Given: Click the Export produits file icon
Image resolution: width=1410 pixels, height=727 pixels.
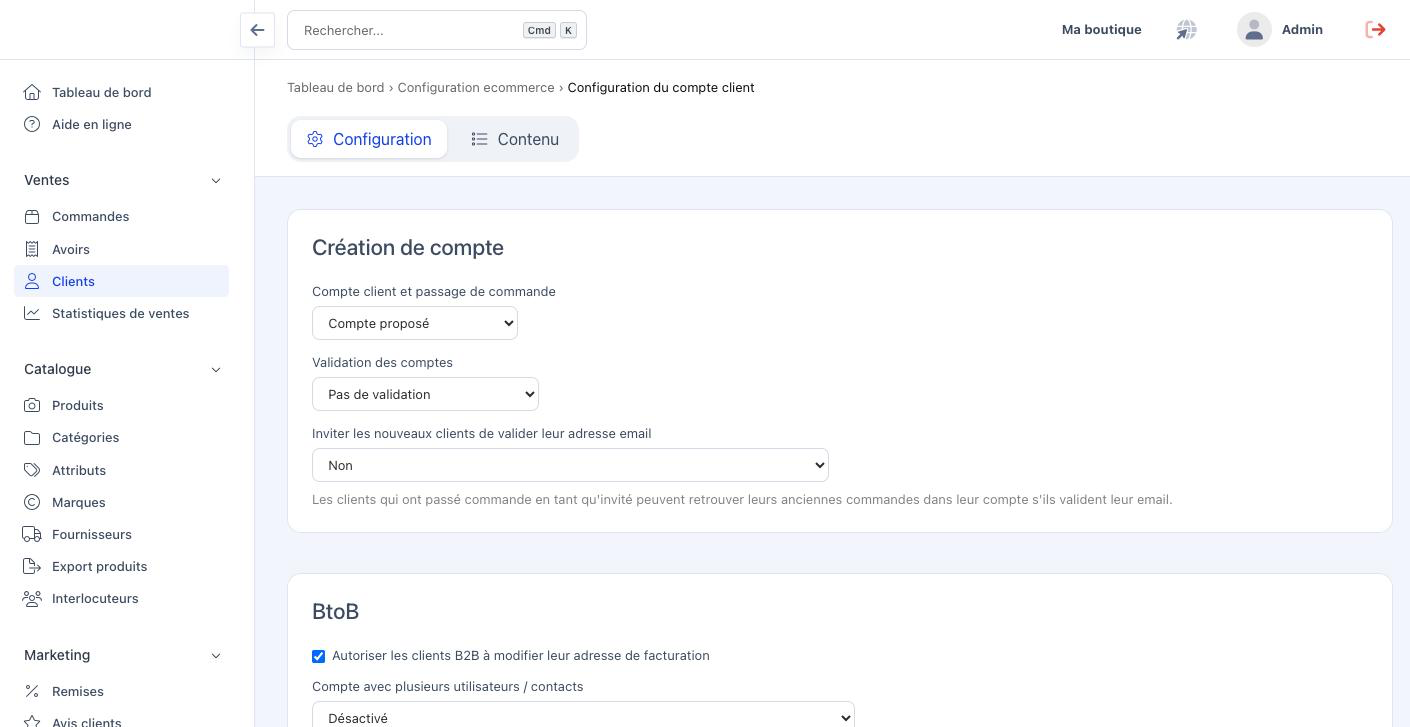Looking at the screenshot, I should [x=32, y=566].
